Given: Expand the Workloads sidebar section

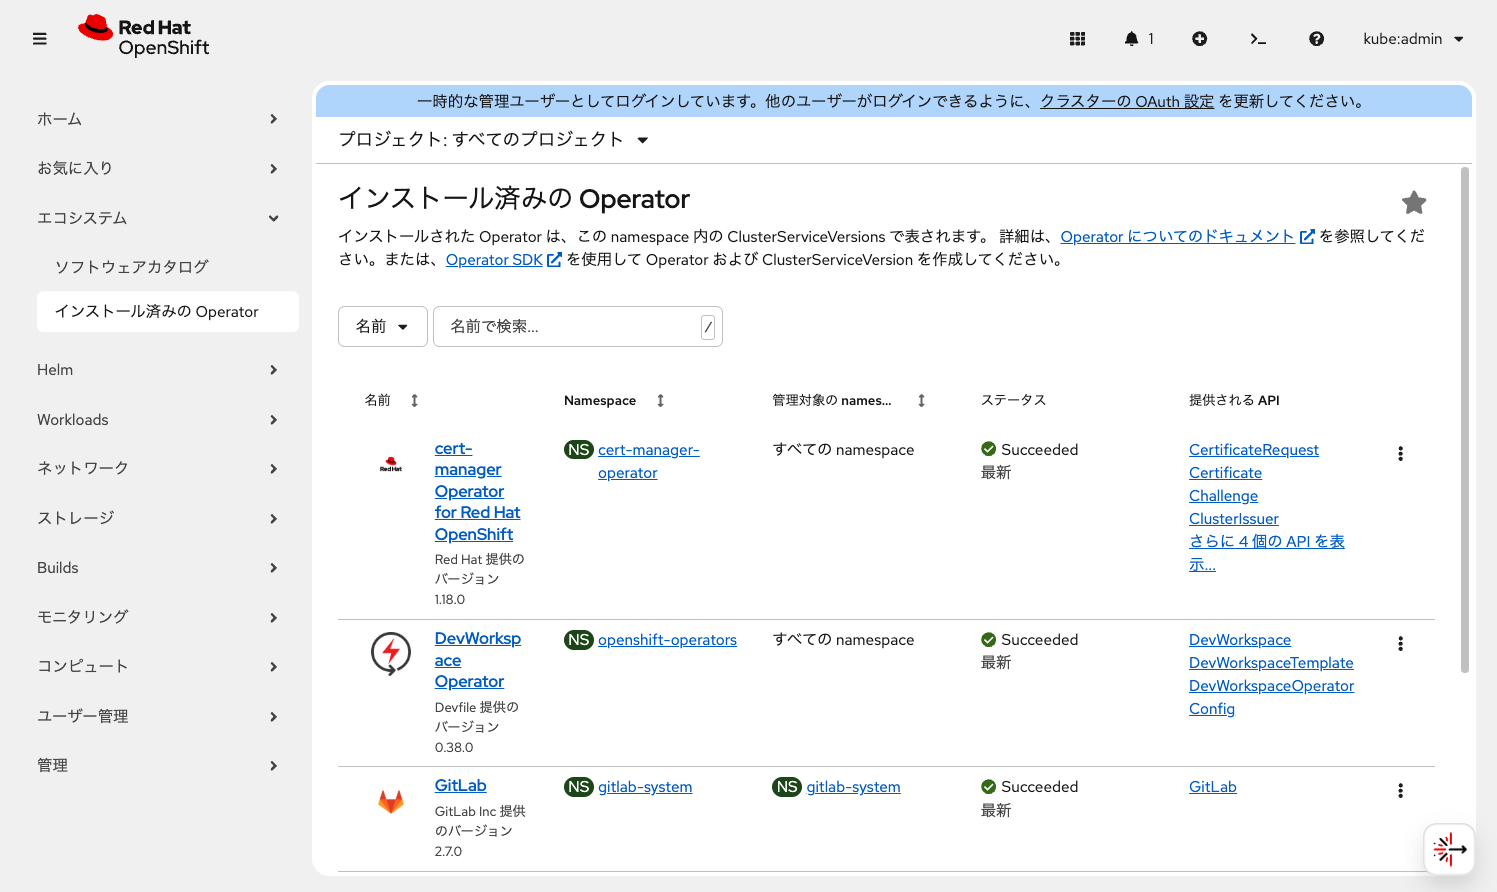Looking at the screenshot, I should point(73,419).
